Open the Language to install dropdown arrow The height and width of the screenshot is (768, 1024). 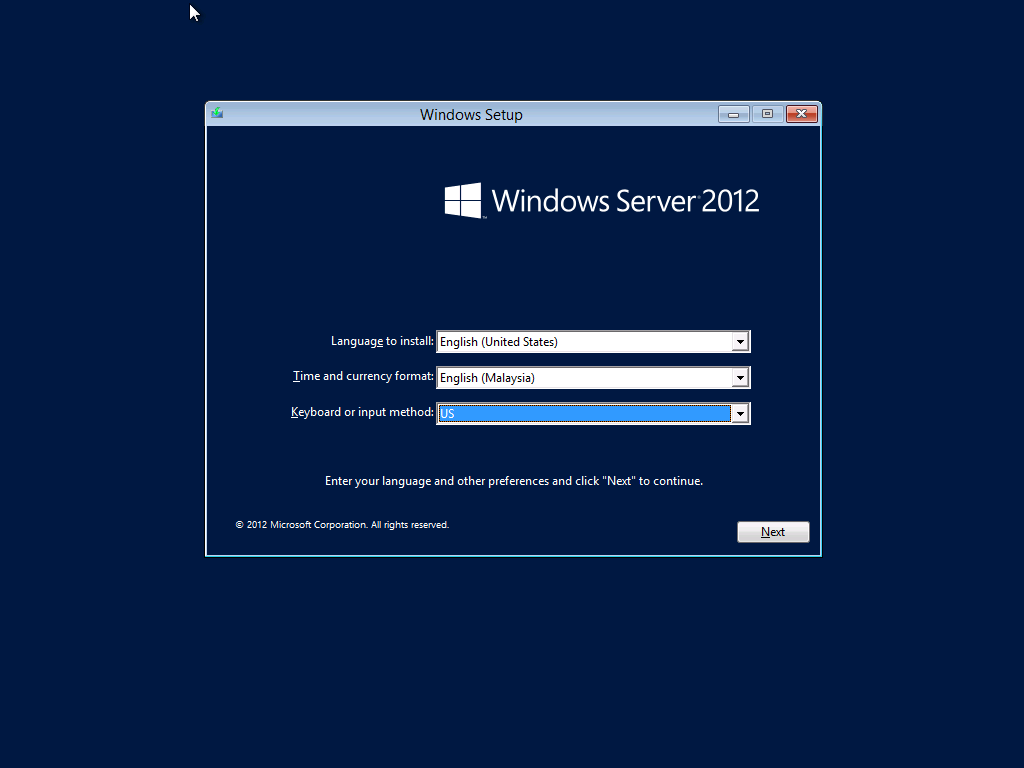click(x=740, y=342)
